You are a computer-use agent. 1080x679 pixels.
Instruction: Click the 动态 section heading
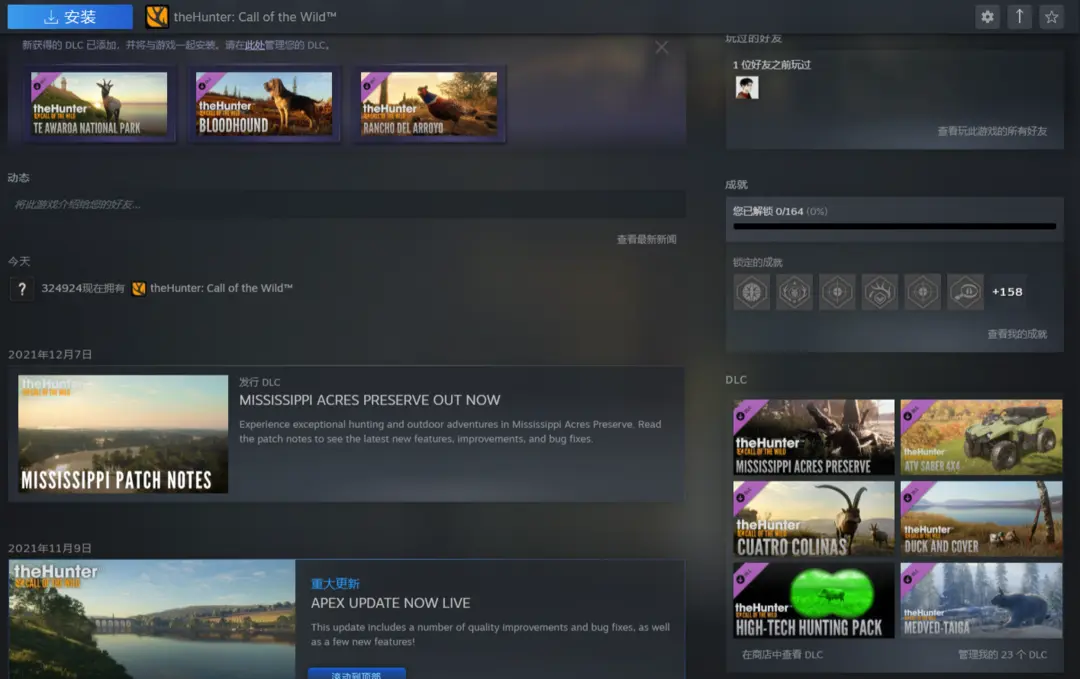(x=19, y=178)
